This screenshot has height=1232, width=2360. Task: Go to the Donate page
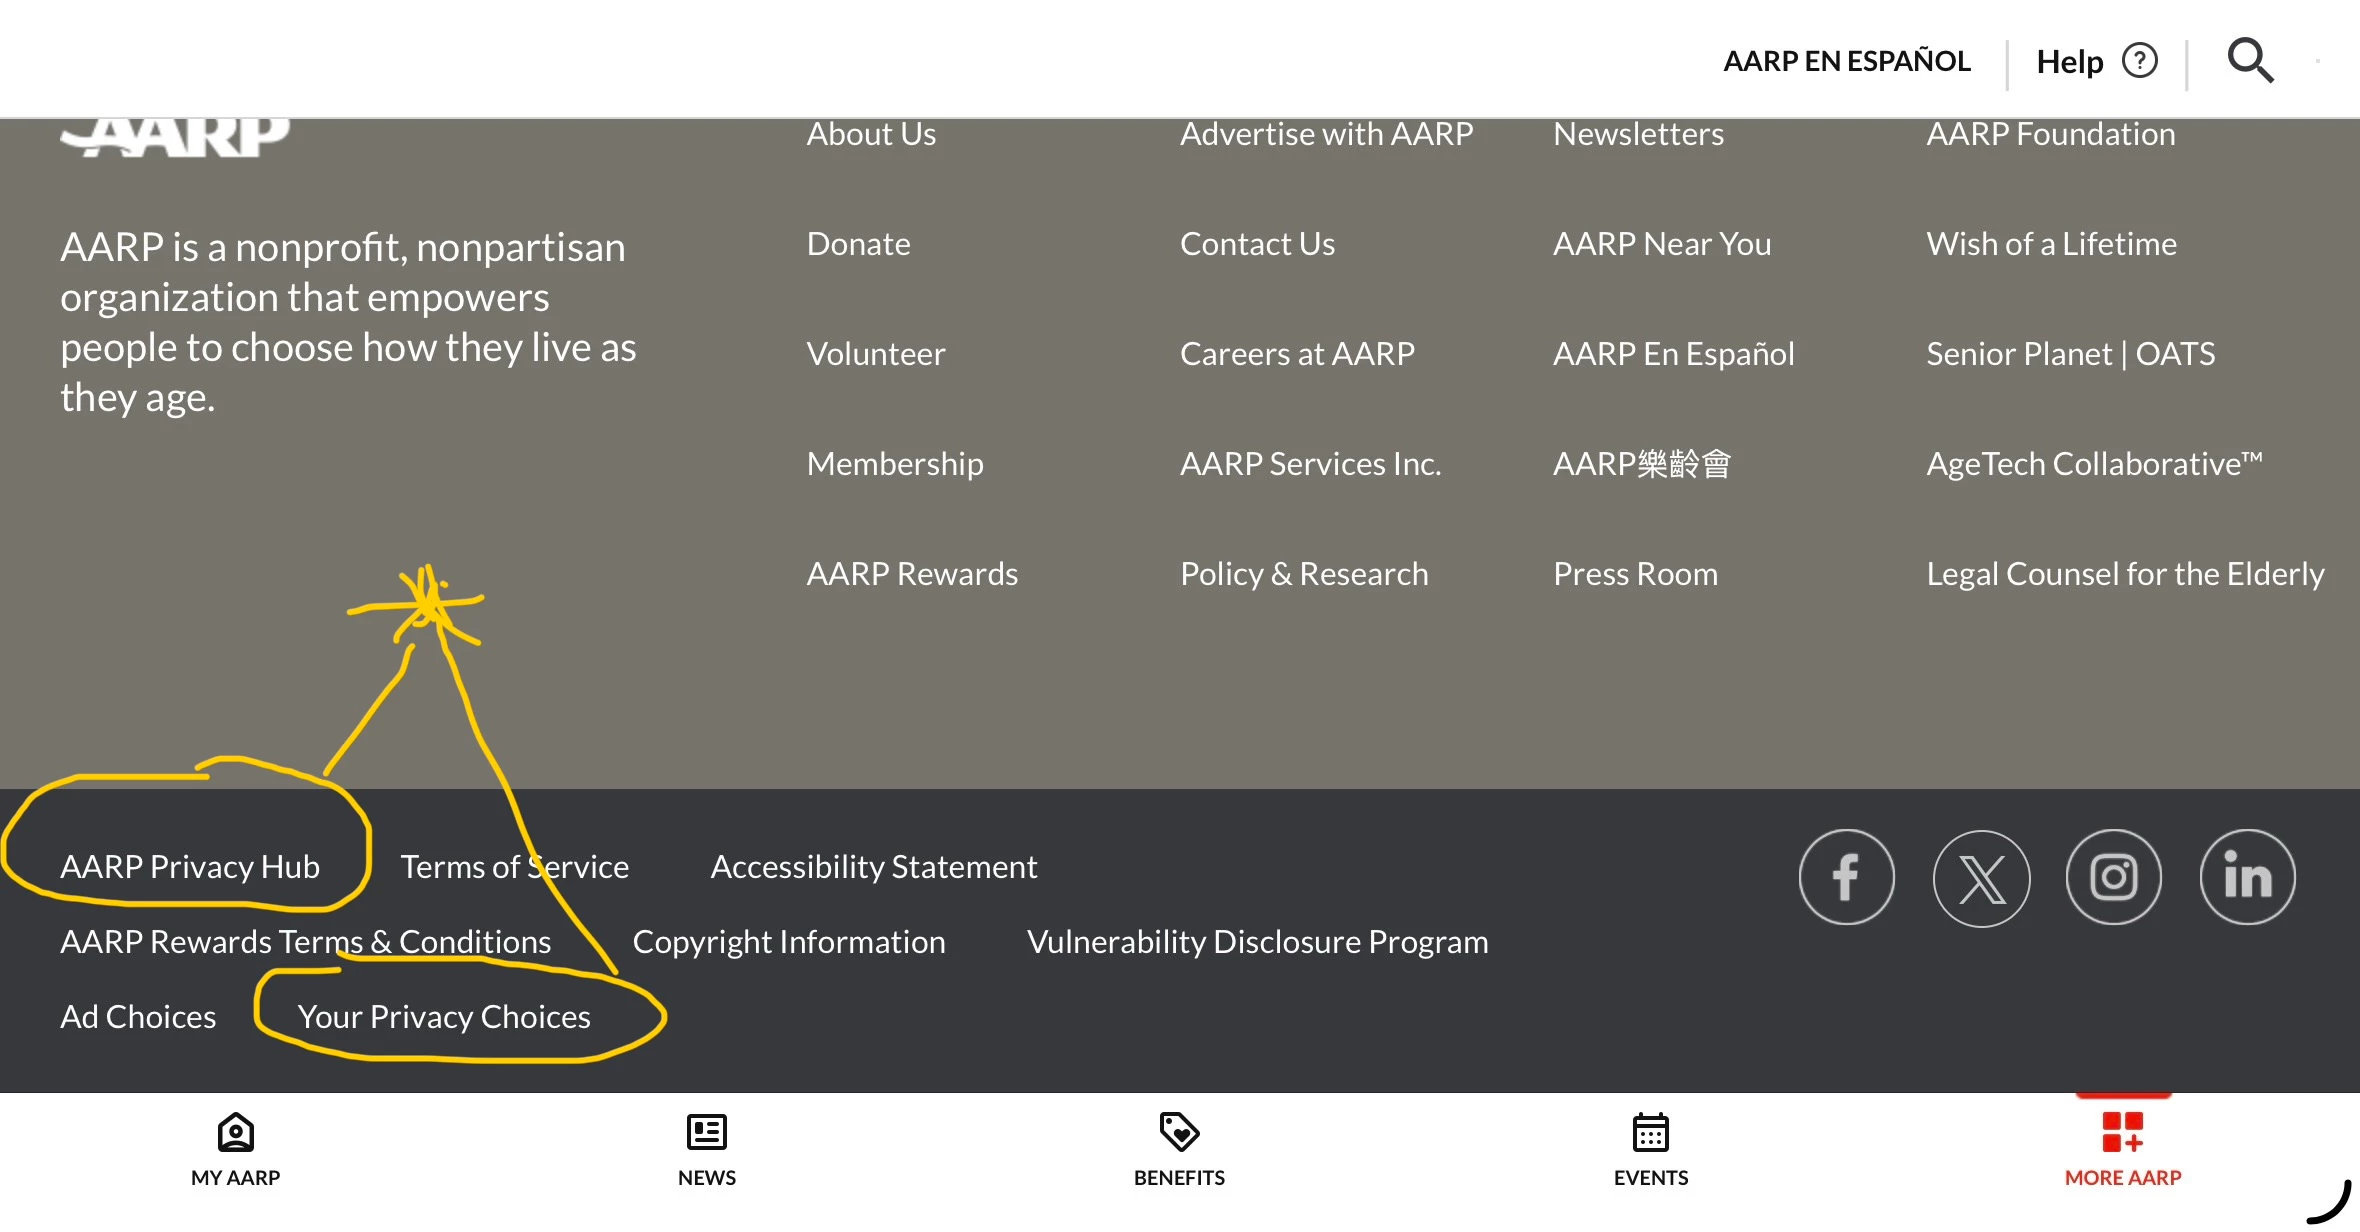(x=858, y=244)
